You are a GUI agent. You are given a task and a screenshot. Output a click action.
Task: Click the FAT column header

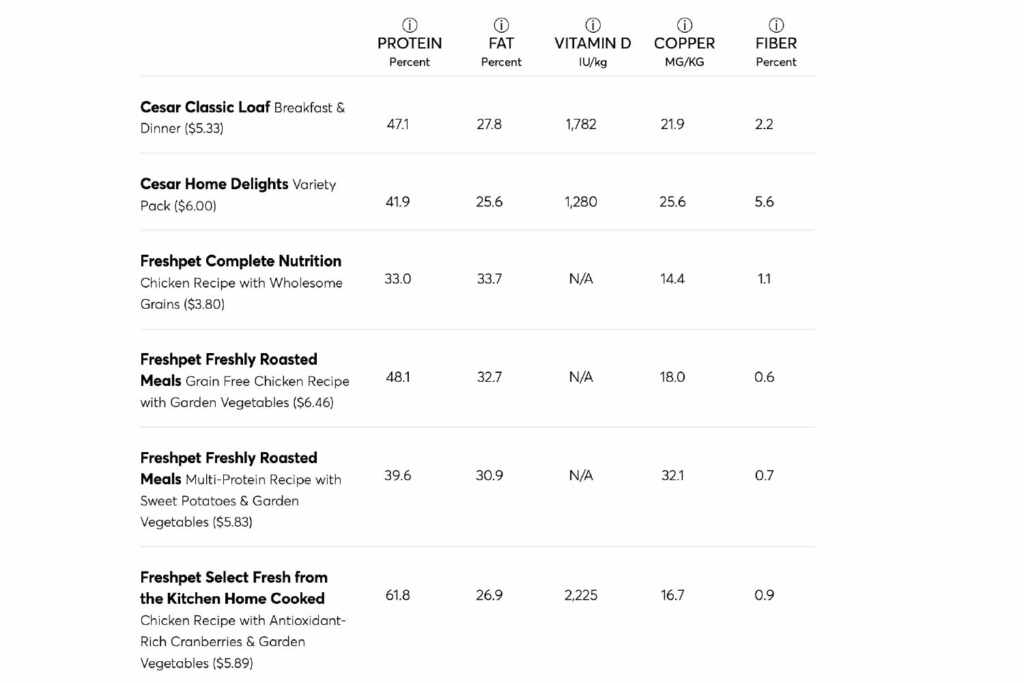501,44
